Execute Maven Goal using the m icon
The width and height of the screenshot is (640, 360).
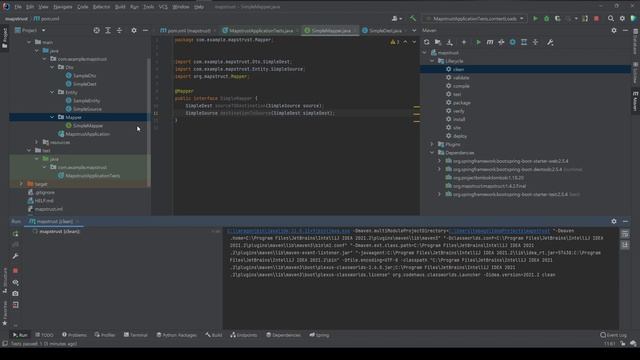point(490,42)
